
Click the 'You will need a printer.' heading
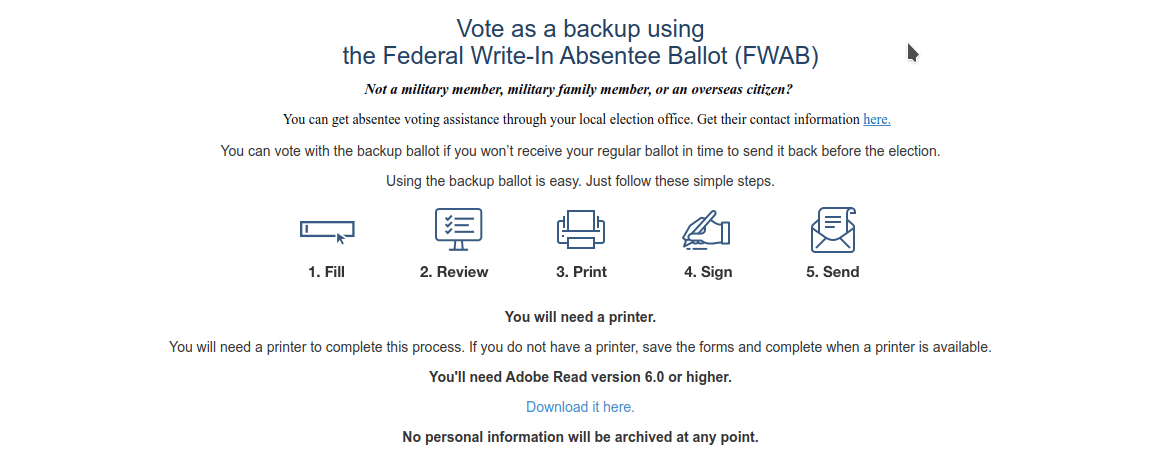580,317
